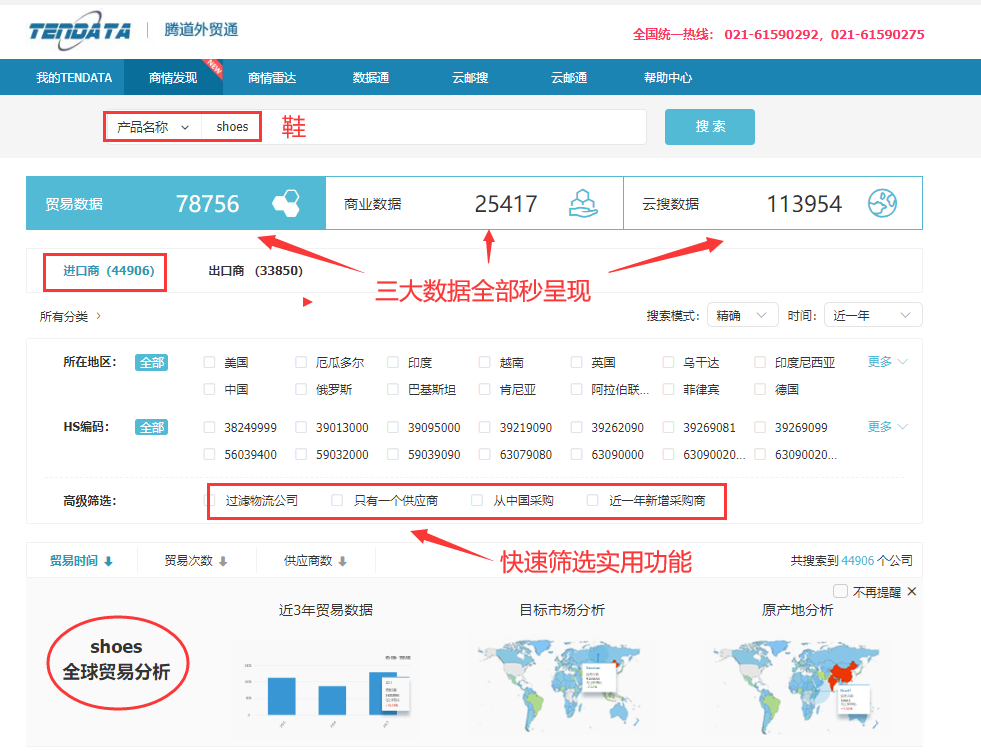Check the 美国 region checkbox
This screenshot has width=981, height=753.
tap(209, 362)
